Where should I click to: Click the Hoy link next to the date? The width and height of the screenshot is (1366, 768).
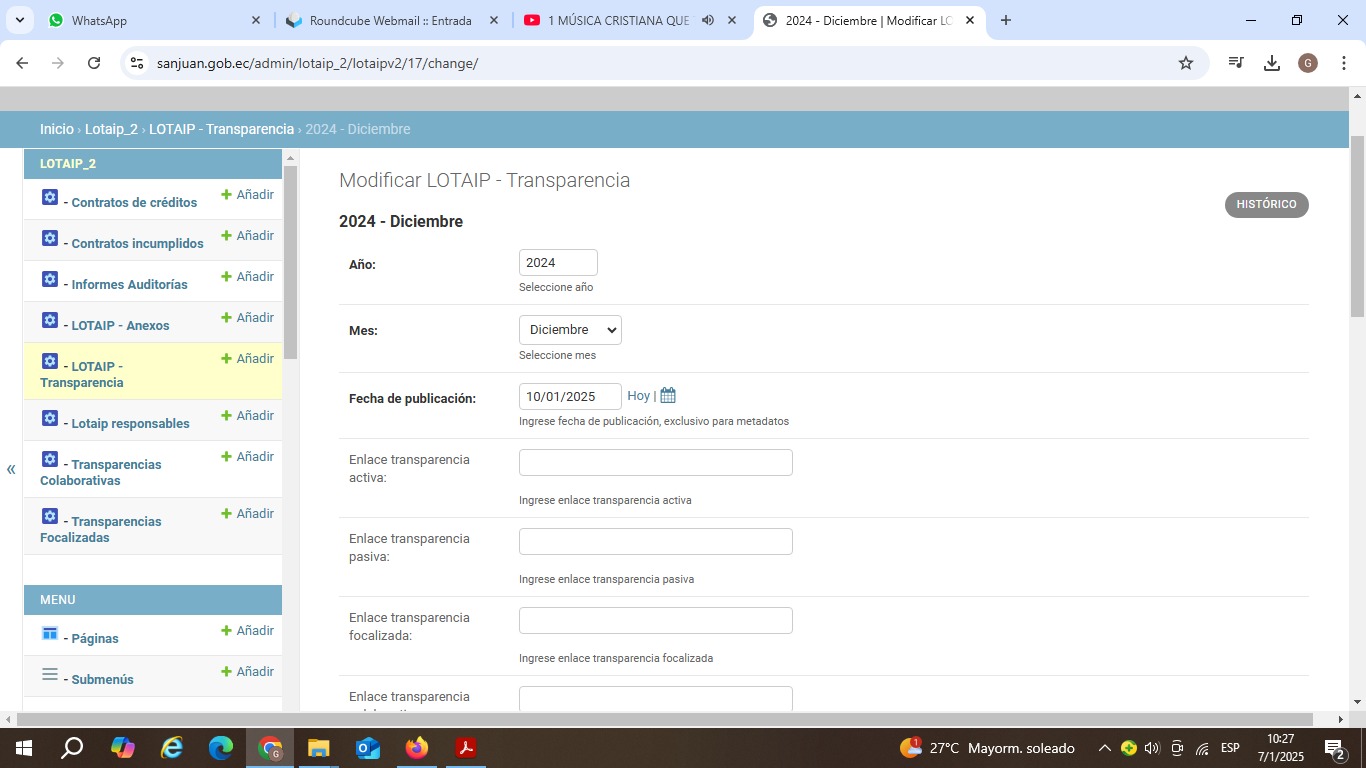pos(638,396)
